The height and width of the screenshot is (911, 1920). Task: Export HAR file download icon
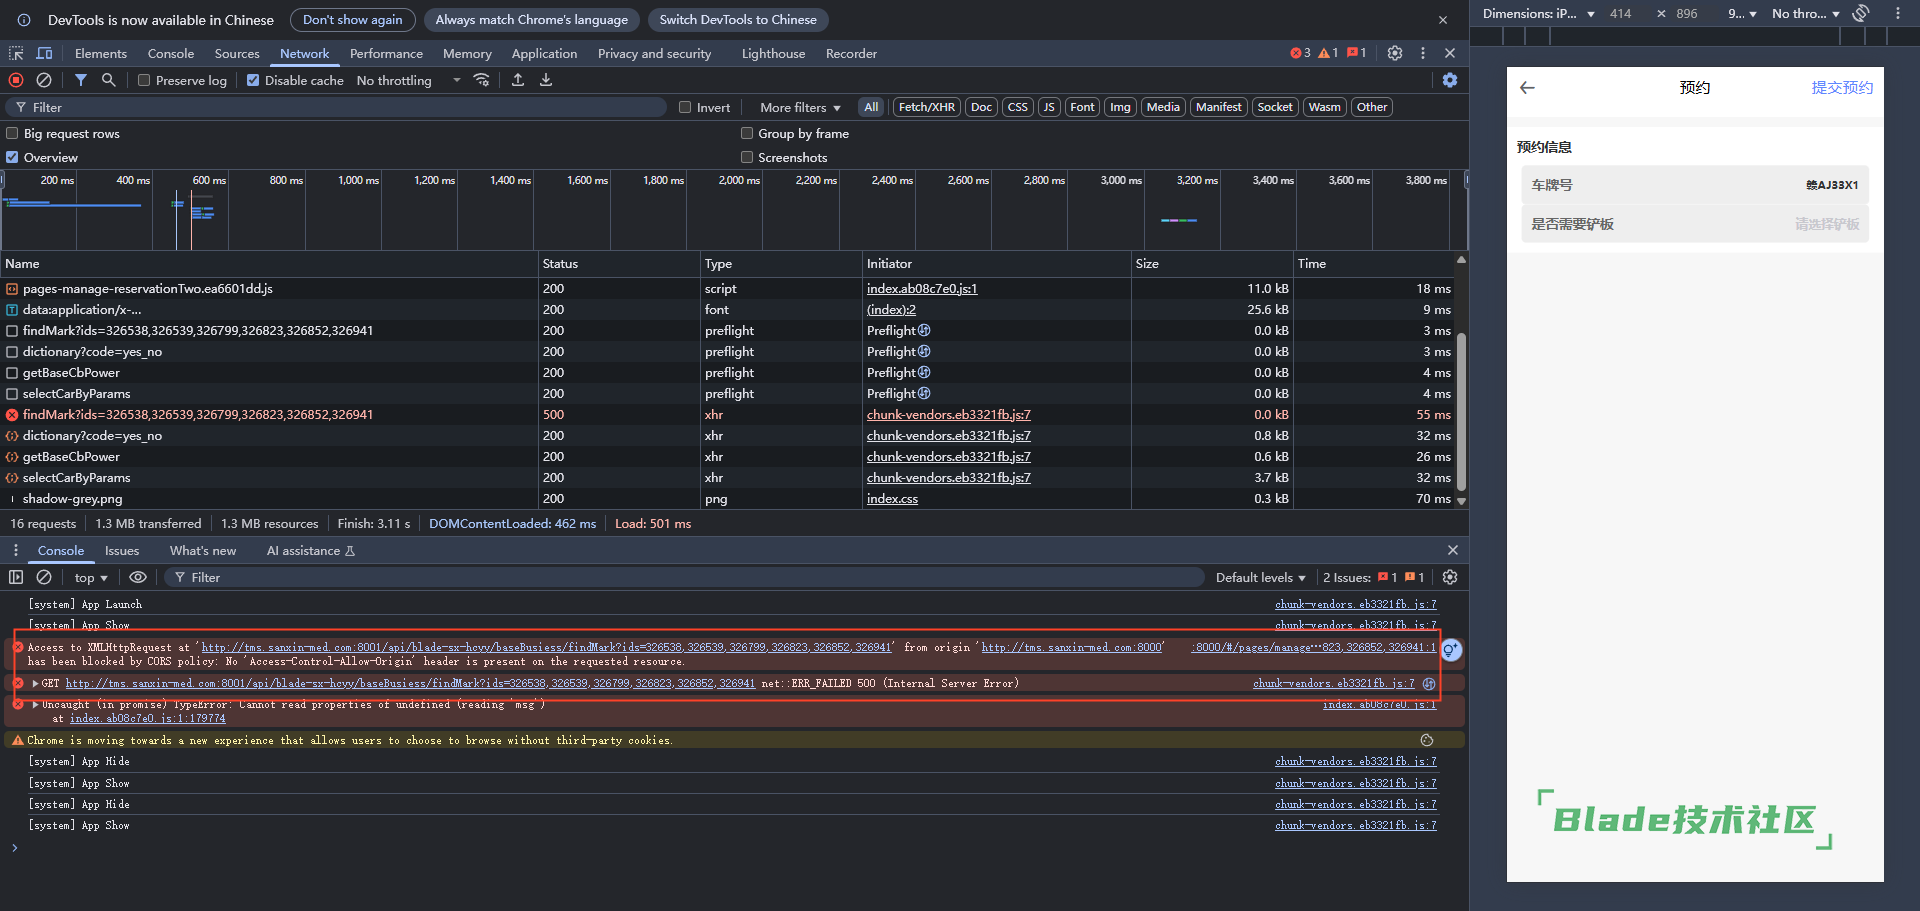click(546, 80)
